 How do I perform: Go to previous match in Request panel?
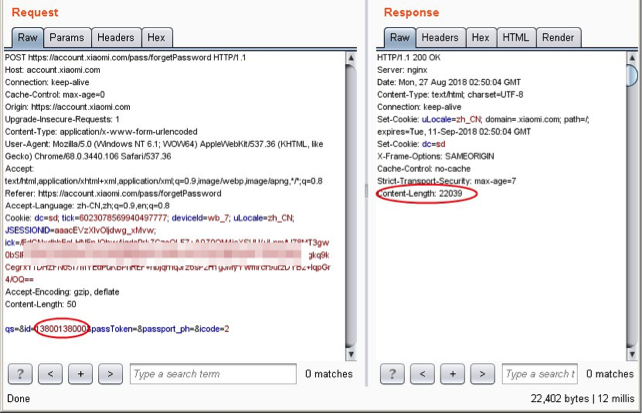pos(51,374)
